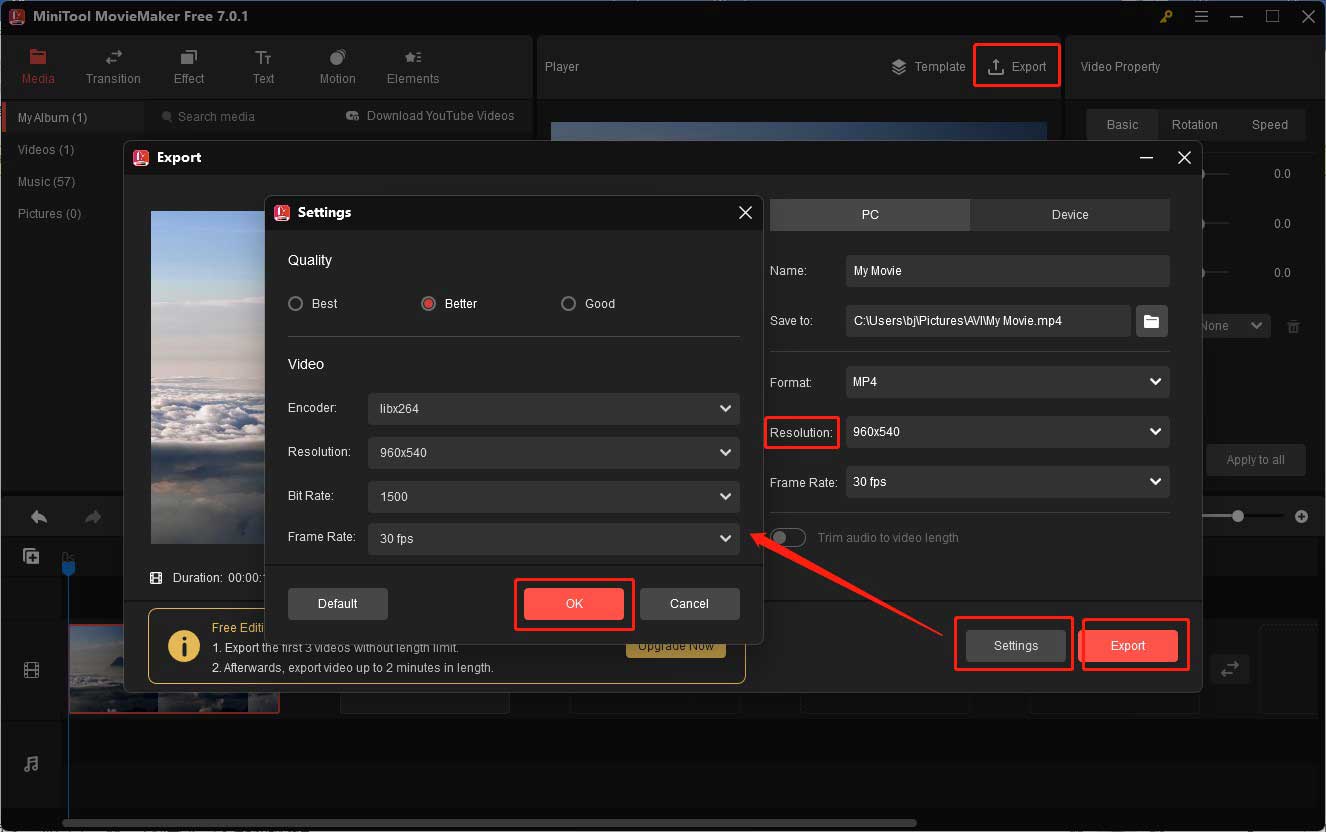Screen dimensions: 1326x832
Task: Click the Export button in Player header
Action: pos(1016,67)
